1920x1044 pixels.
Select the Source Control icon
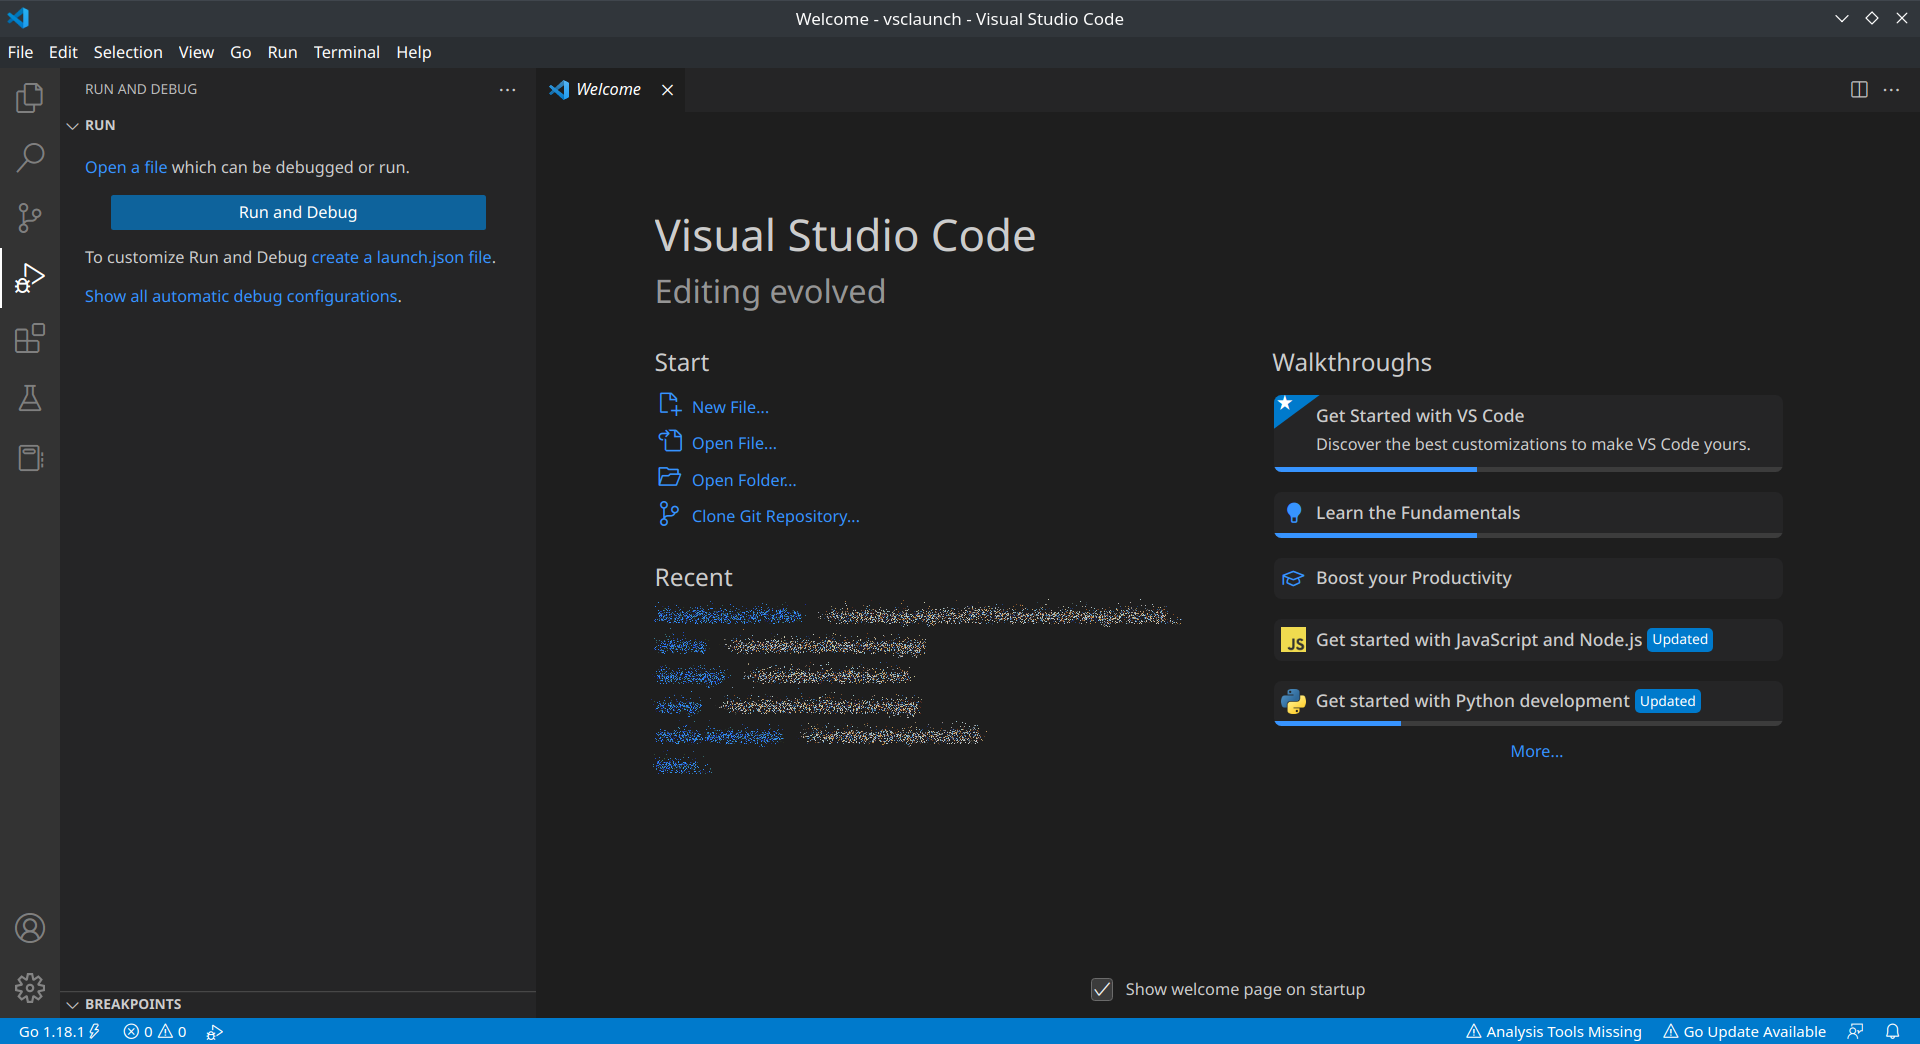pyautogui.click(x=30, y=217)
